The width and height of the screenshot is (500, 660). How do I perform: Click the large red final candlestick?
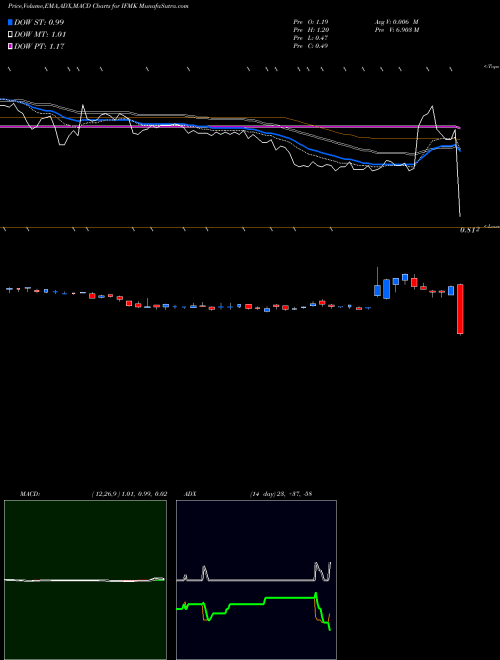click(460, 309)
